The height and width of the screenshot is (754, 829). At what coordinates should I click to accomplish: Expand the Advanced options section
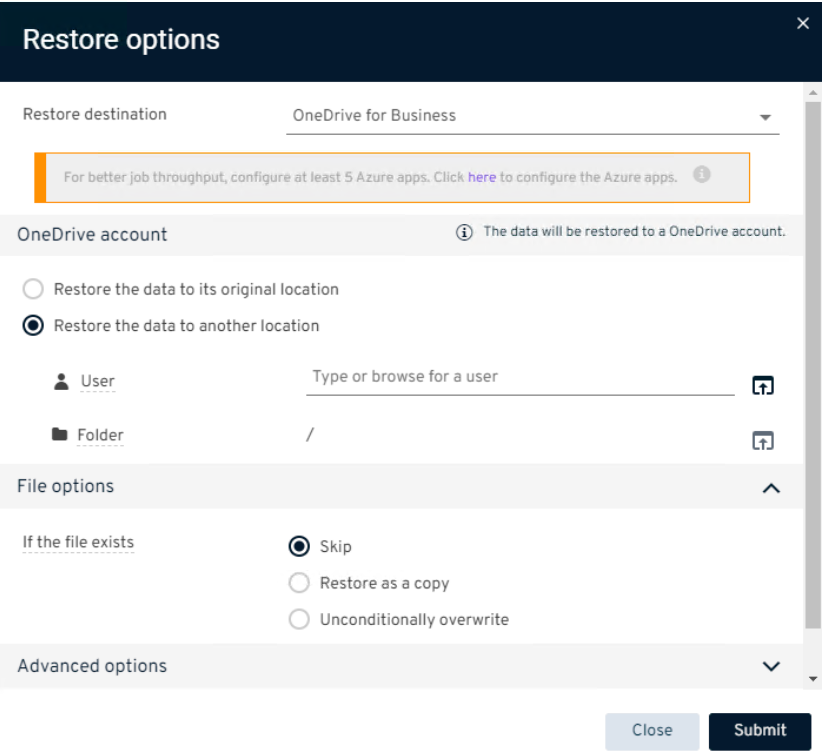click(770, 666)
